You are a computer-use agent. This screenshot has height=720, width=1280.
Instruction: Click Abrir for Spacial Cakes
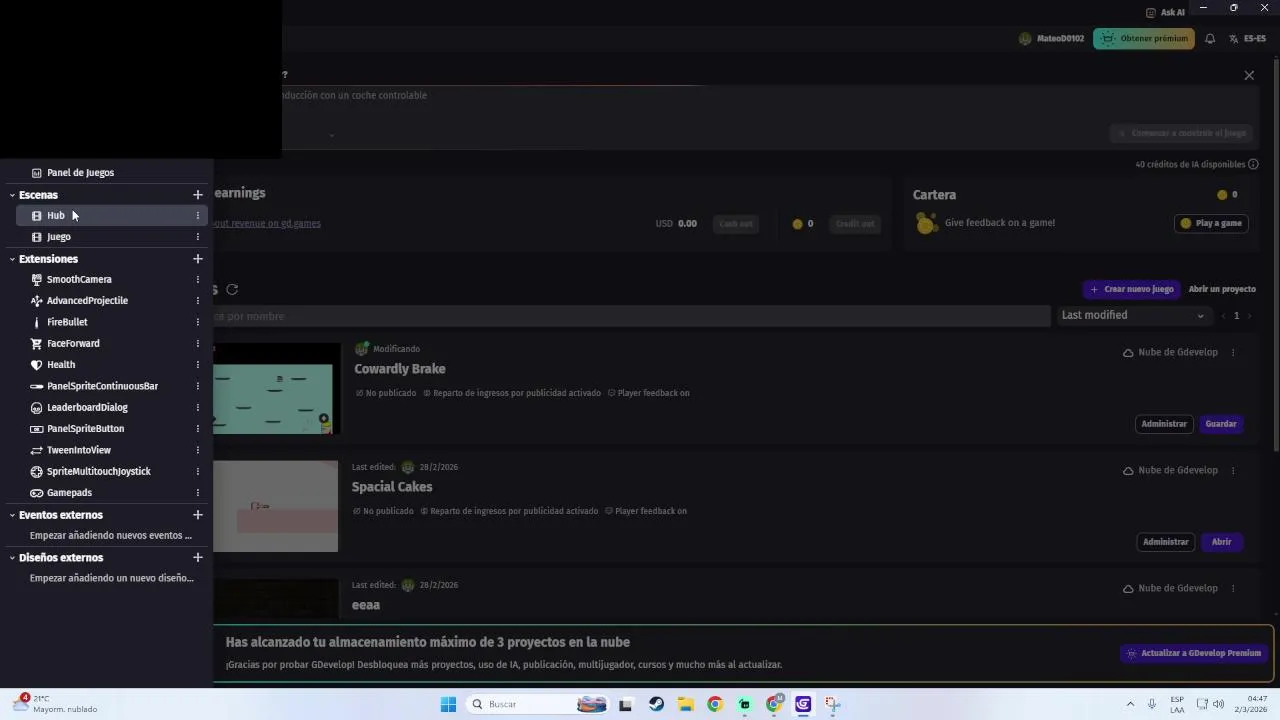(x=1221, y=542)
